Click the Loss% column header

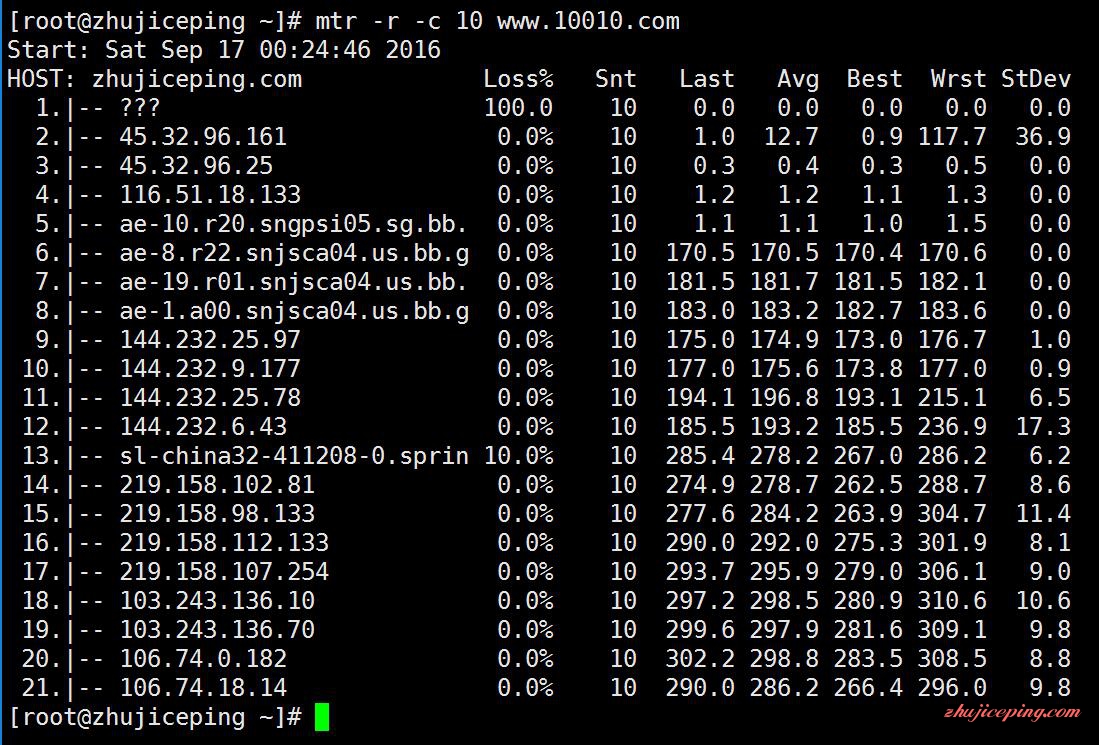click(518, 78)
